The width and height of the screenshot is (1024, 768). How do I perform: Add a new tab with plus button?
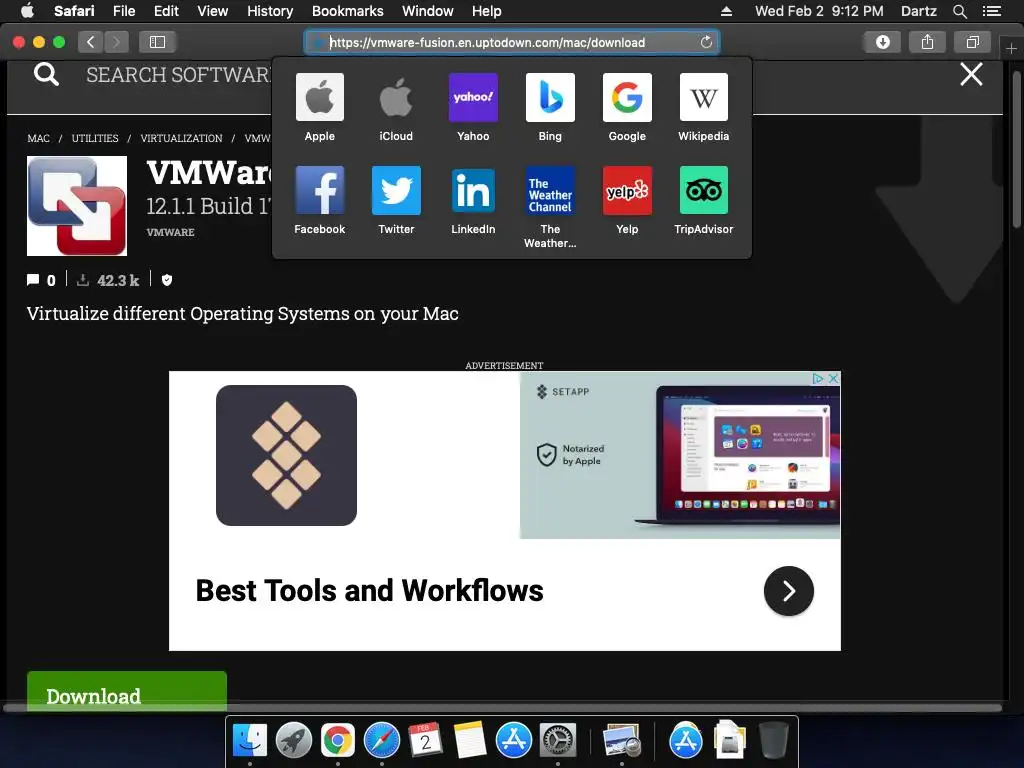pyautogui.click(x=1011, y=48)
